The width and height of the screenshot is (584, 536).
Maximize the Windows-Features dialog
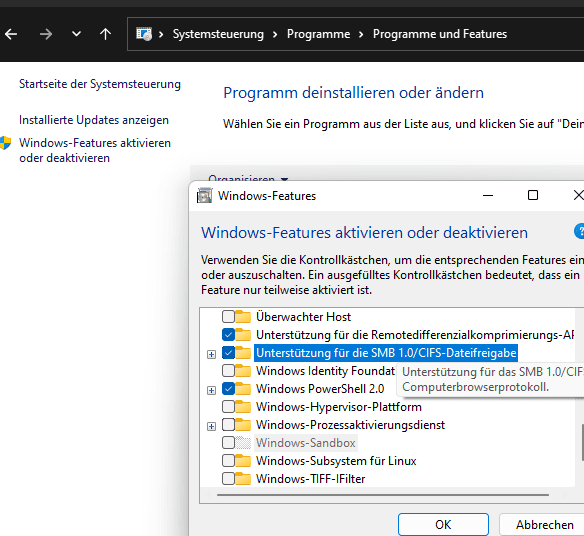(533, 195)
